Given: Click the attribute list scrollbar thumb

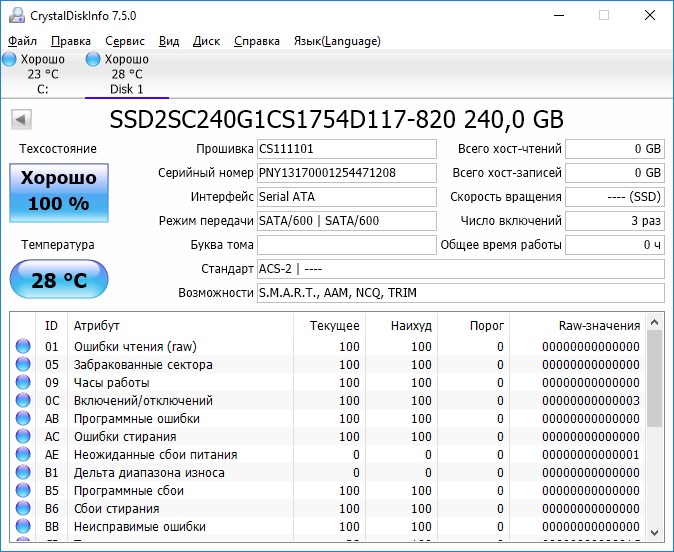Looking at the screenshot, I should point(655,378).
